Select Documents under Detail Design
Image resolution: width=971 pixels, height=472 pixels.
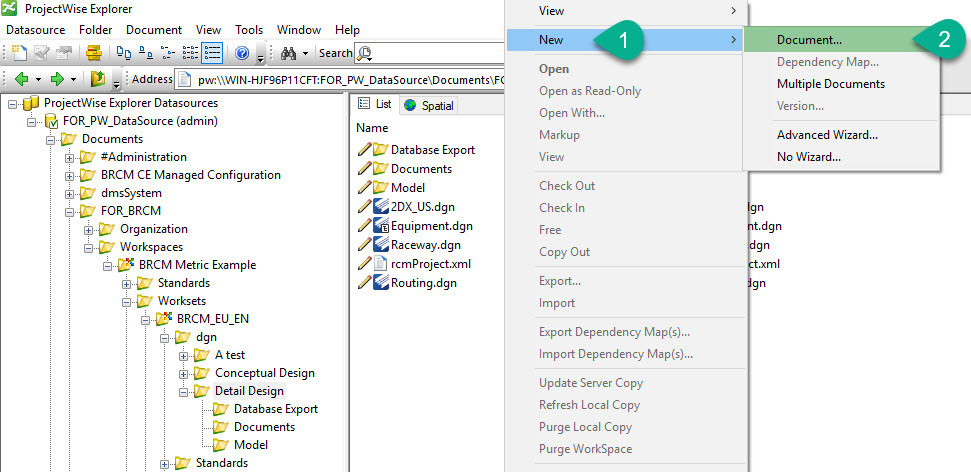[264, 427]
